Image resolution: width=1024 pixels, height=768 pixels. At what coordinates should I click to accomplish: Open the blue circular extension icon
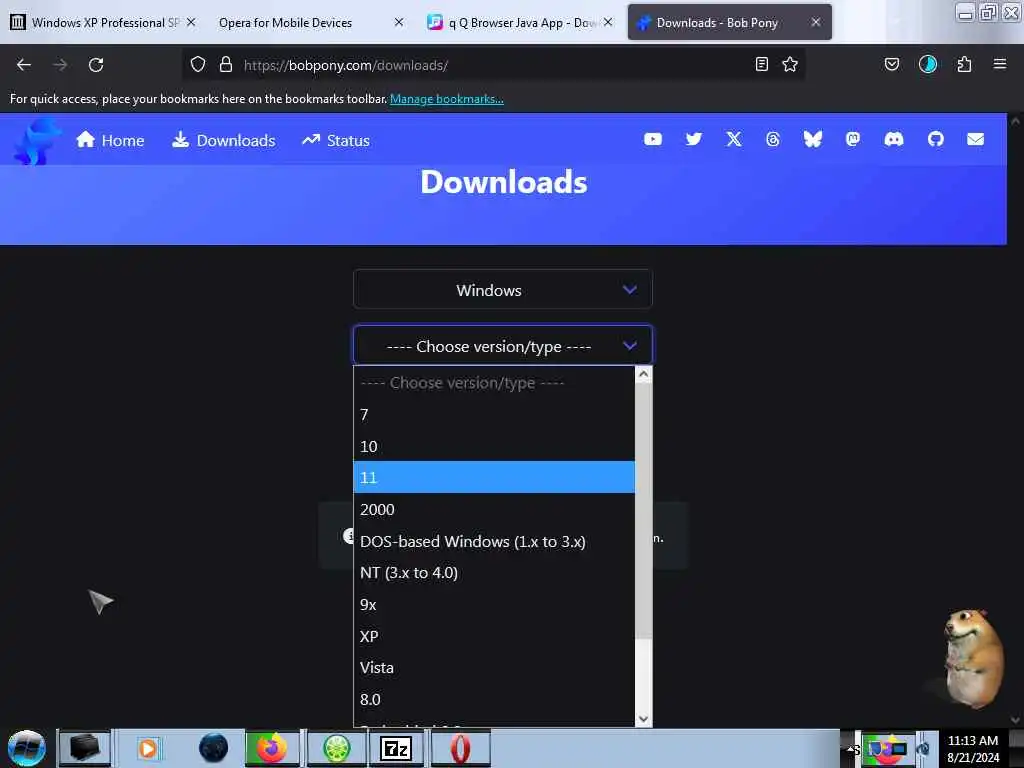[927, 65]
